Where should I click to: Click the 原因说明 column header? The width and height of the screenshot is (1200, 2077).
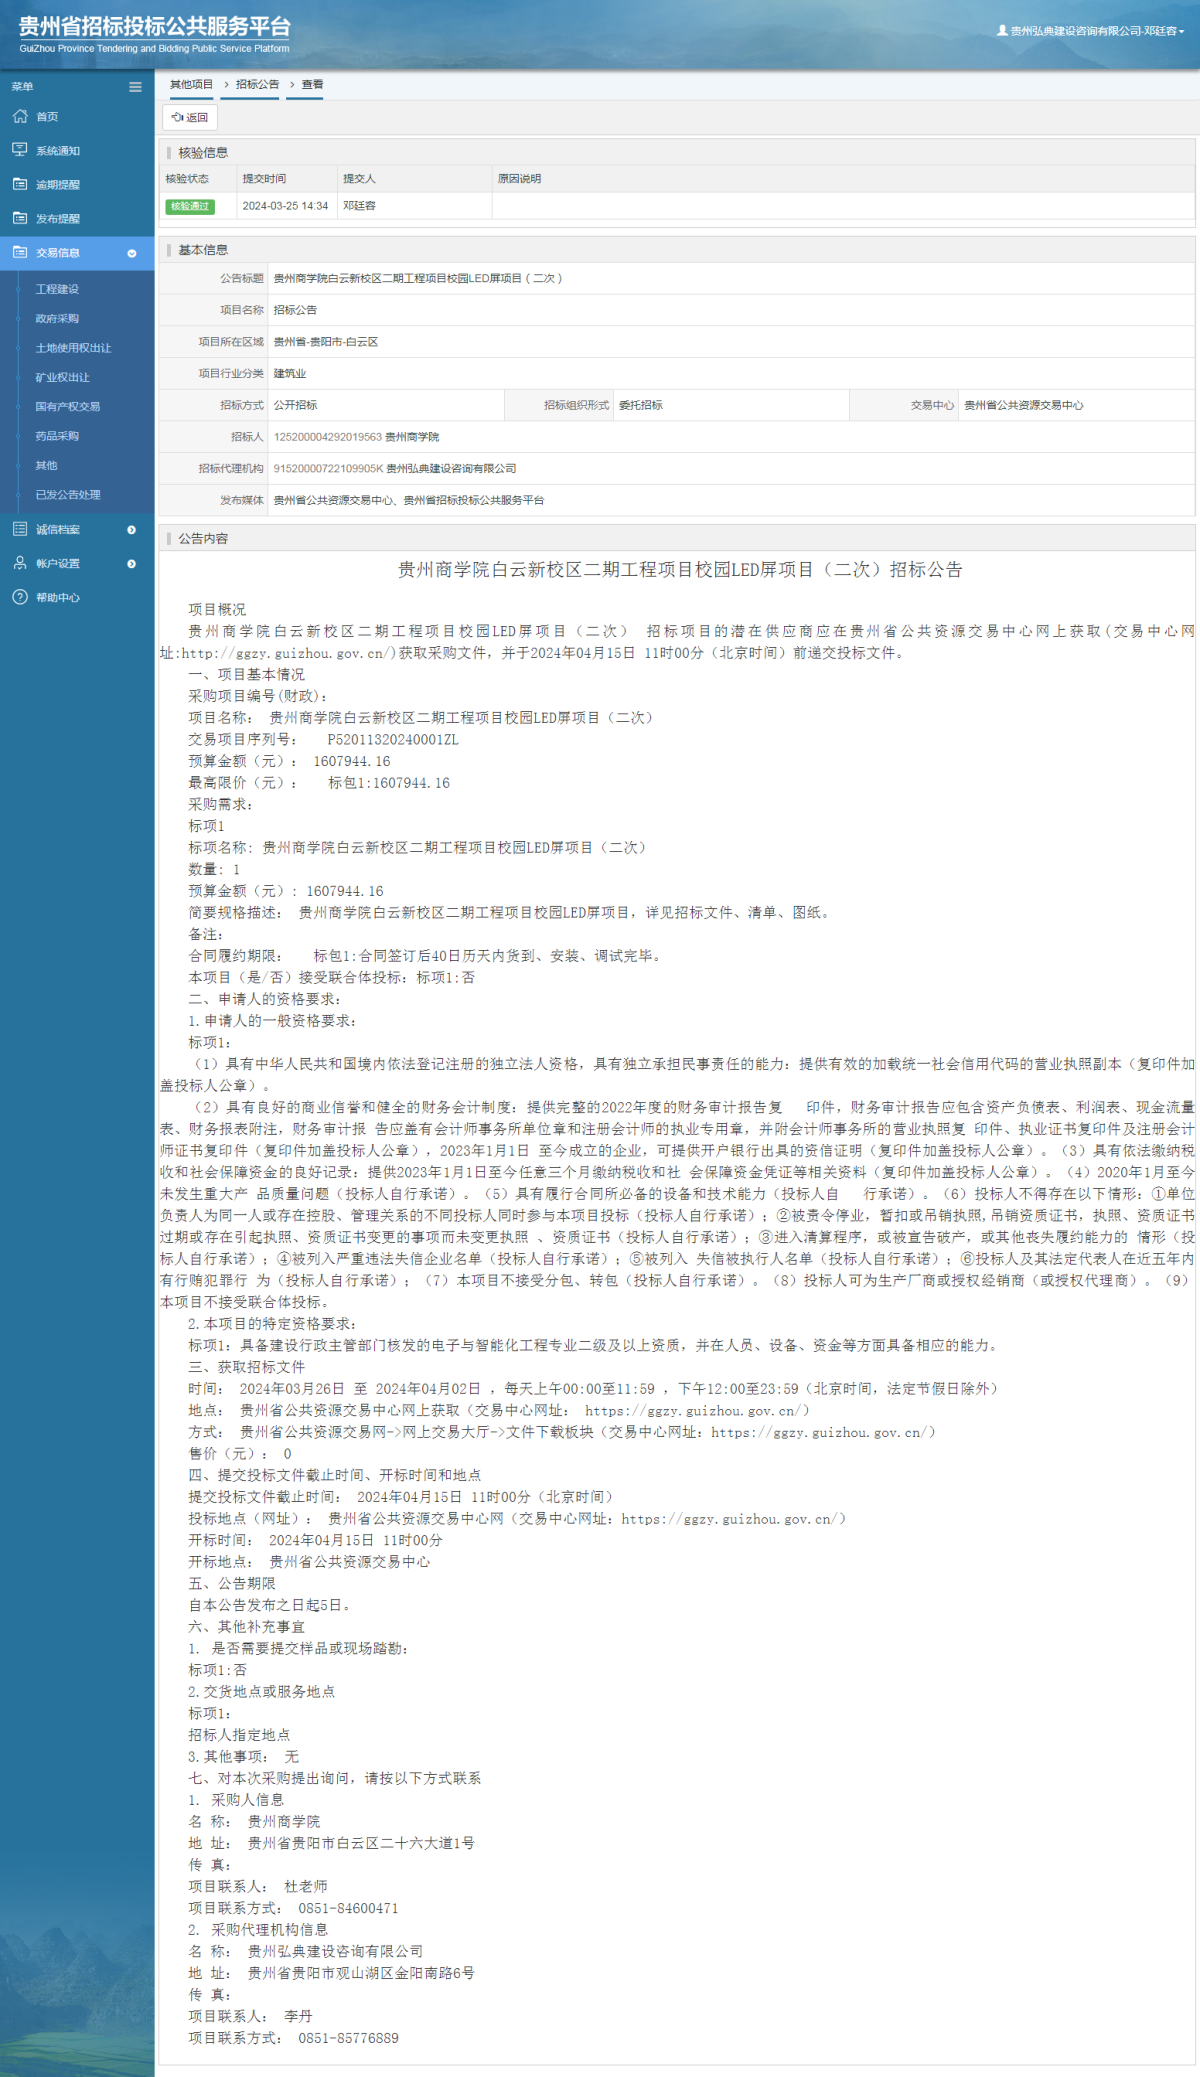coord(520,179)
